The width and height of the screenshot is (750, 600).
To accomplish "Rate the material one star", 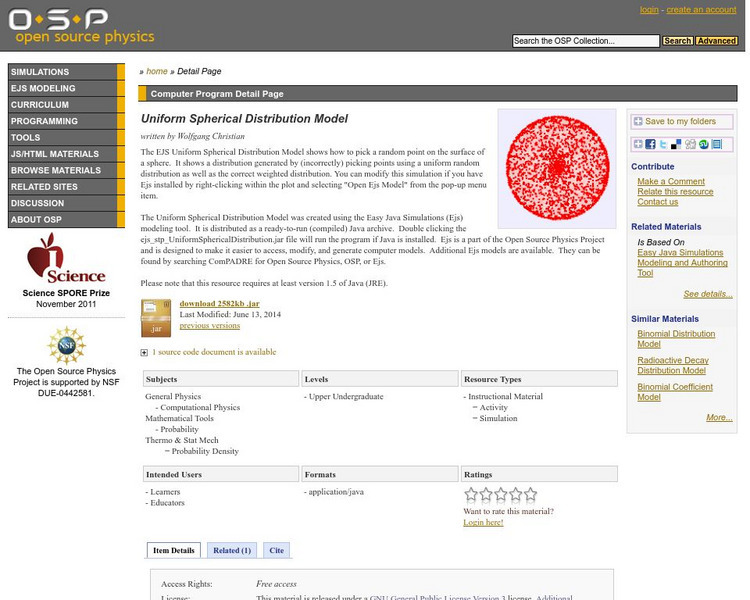I will [x=471, y=494].
